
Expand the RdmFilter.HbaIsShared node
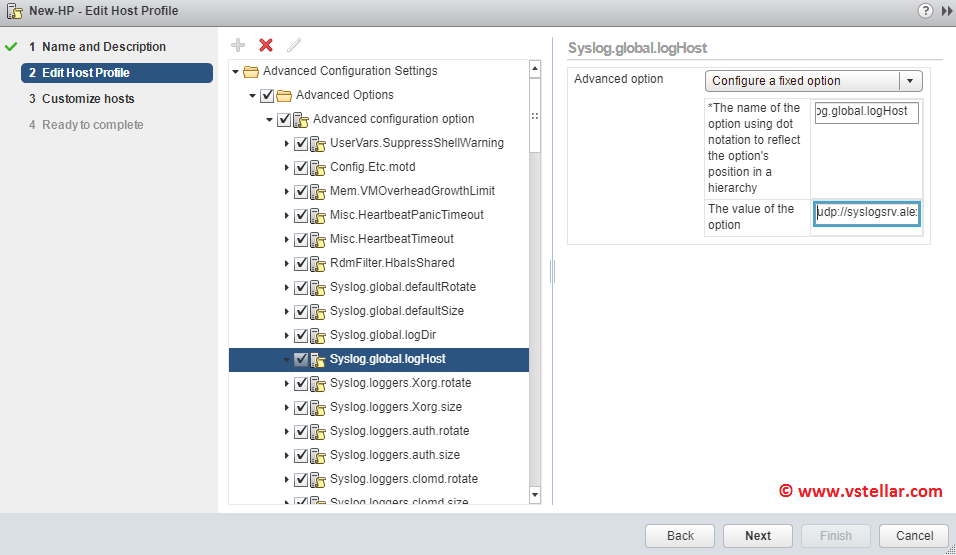287,263
